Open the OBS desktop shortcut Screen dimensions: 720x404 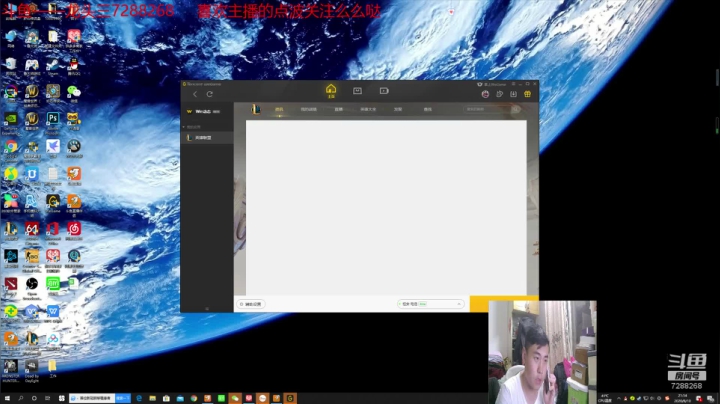[32, 287]
